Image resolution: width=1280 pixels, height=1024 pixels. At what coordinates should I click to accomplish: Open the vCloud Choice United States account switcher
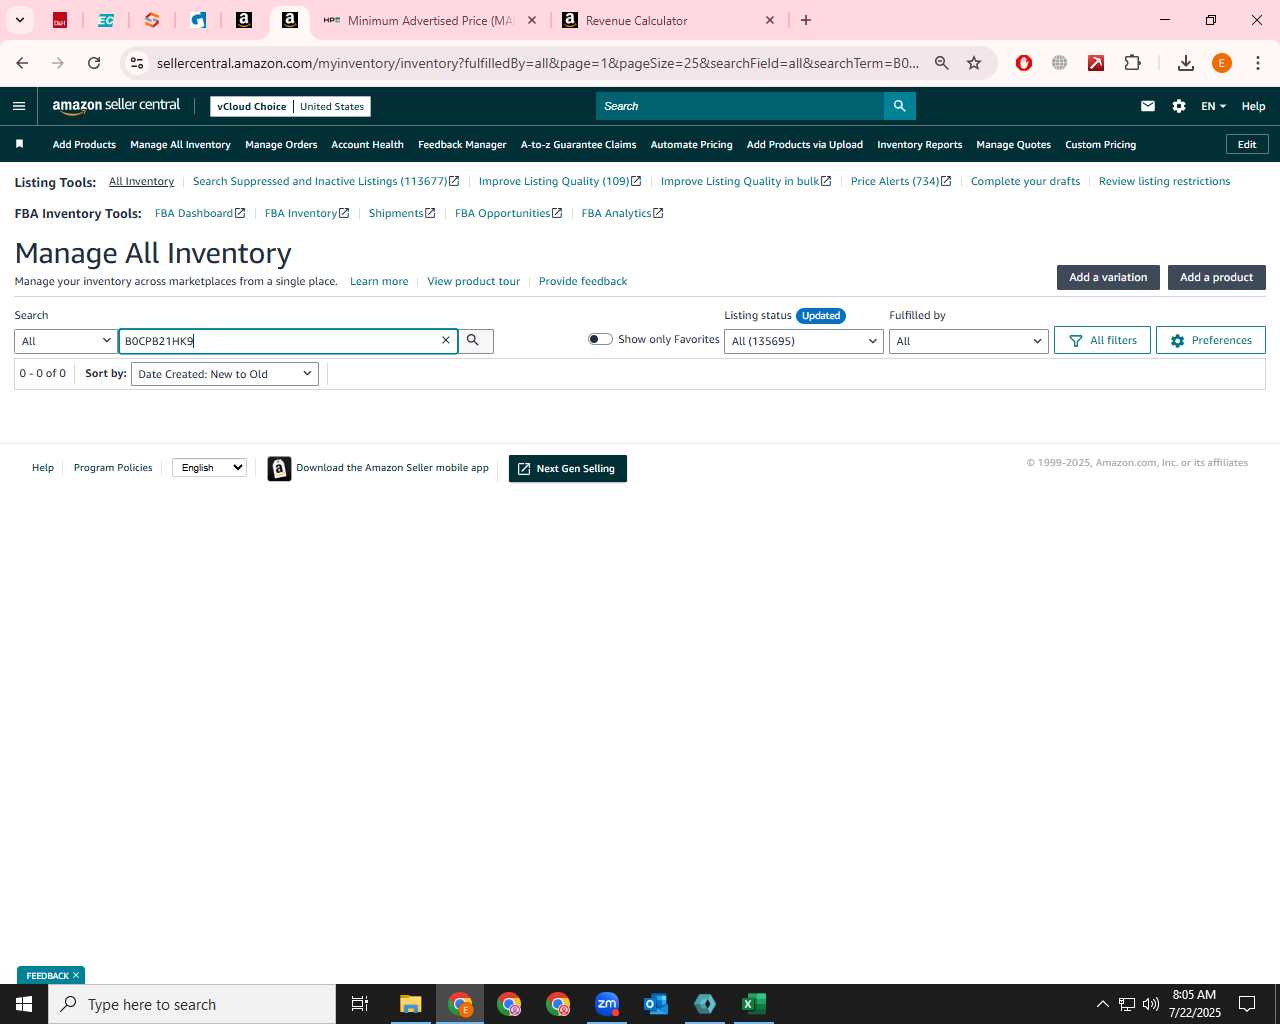pos(290,106)
